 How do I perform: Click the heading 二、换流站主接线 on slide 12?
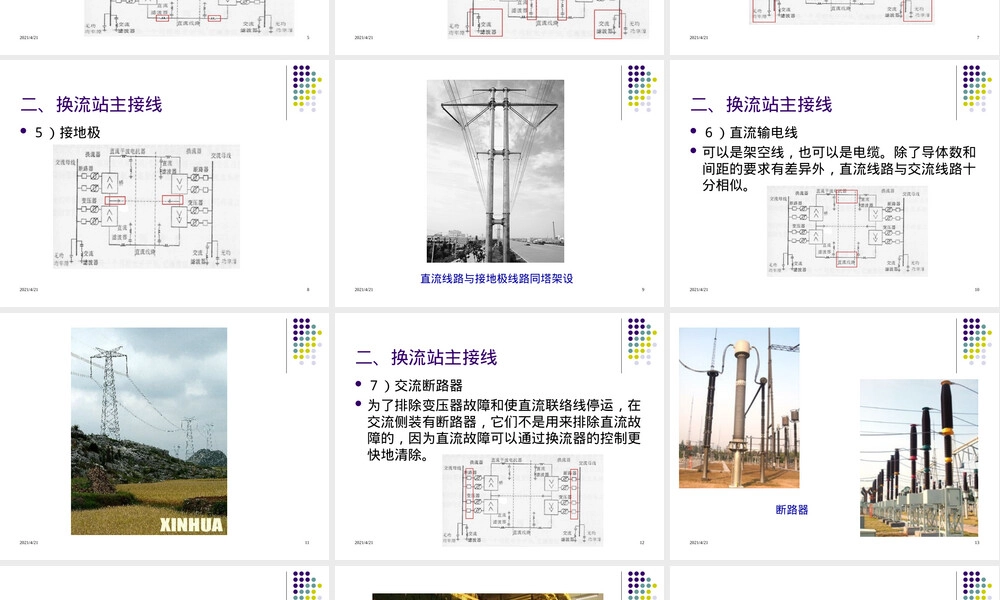coord(426,358)
